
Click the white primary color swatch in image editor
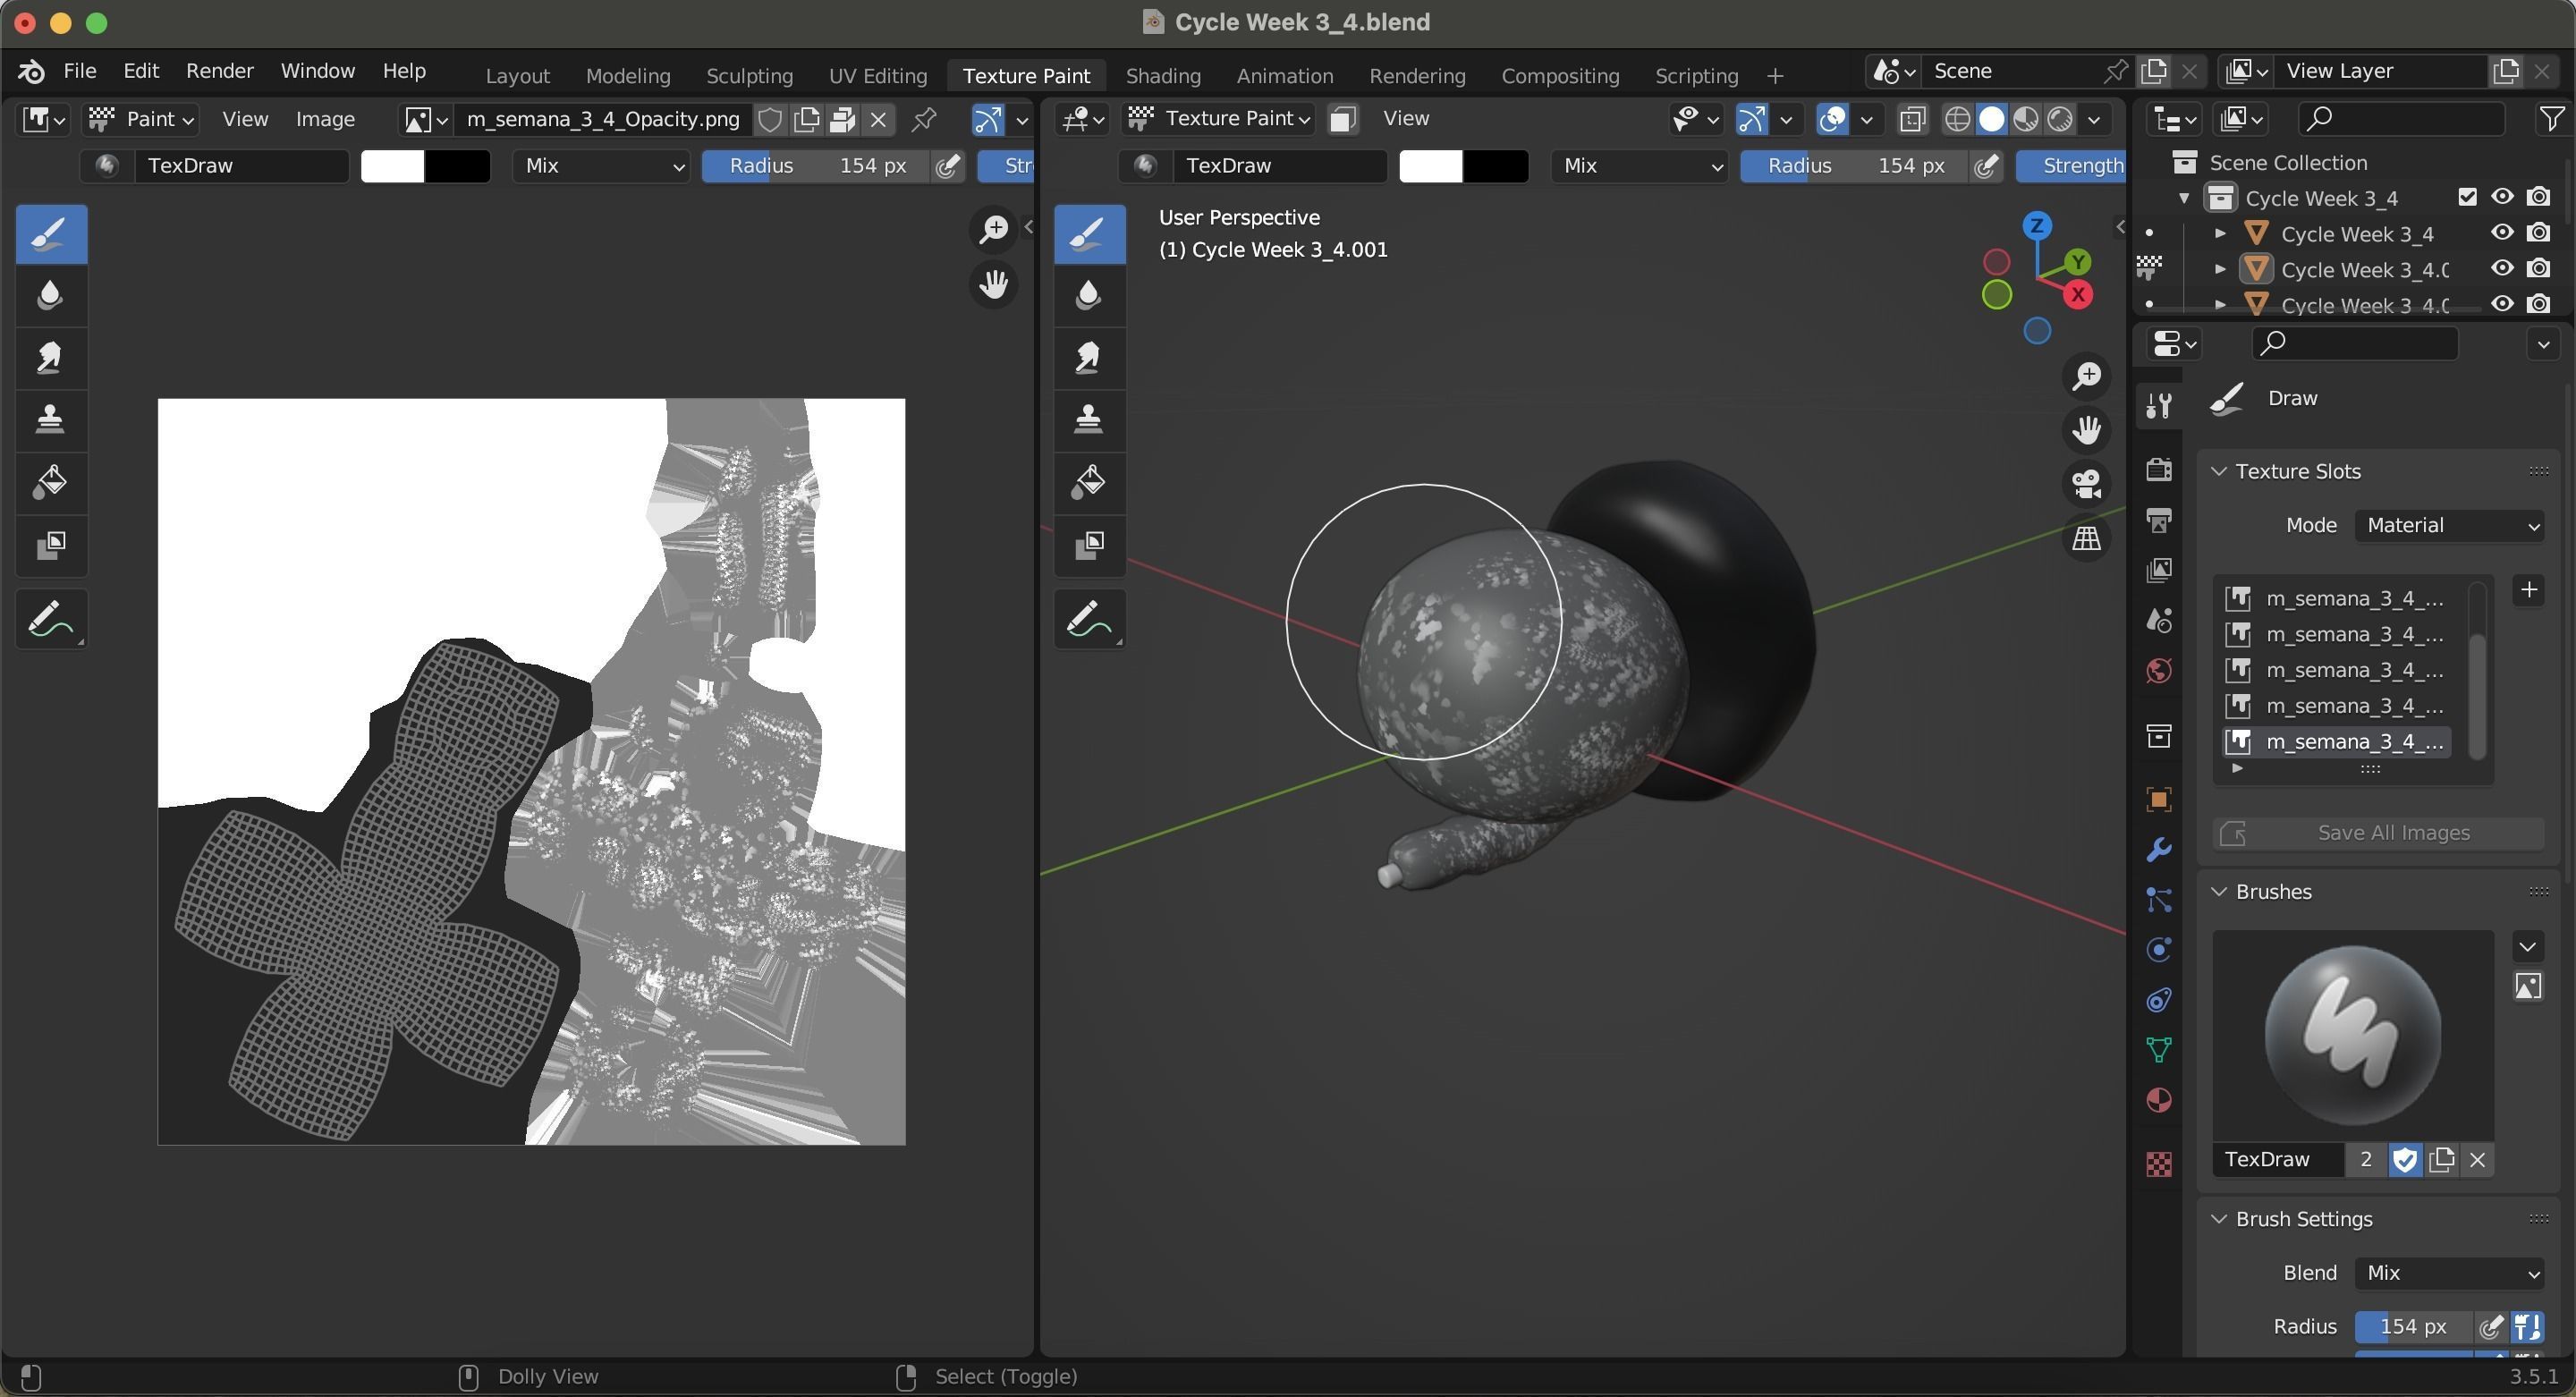click(392, 166)
